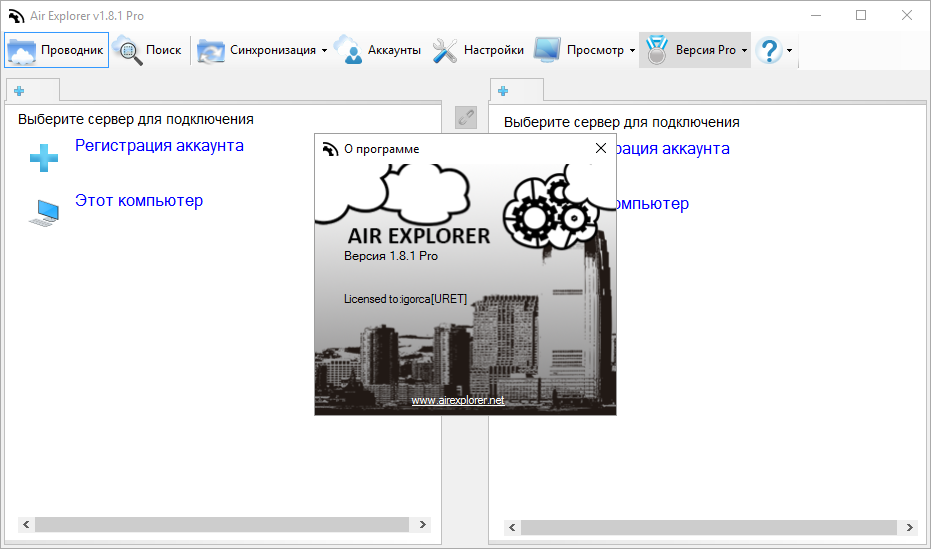Expand the help dropdown arrow
The image size is (931, 549).
(x=789, y=50)
